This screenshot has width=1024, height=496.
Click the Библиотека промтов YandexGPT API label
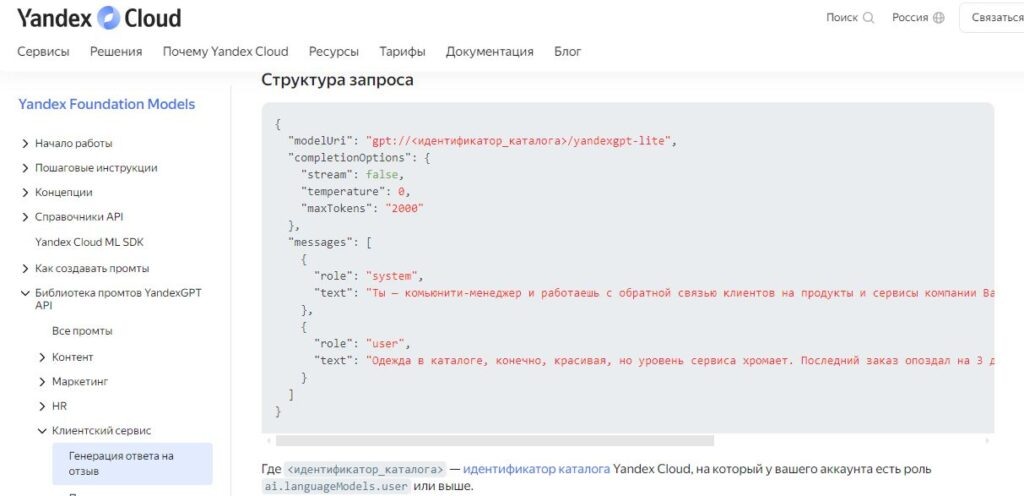pyautogui.click(x=118, y=300)
